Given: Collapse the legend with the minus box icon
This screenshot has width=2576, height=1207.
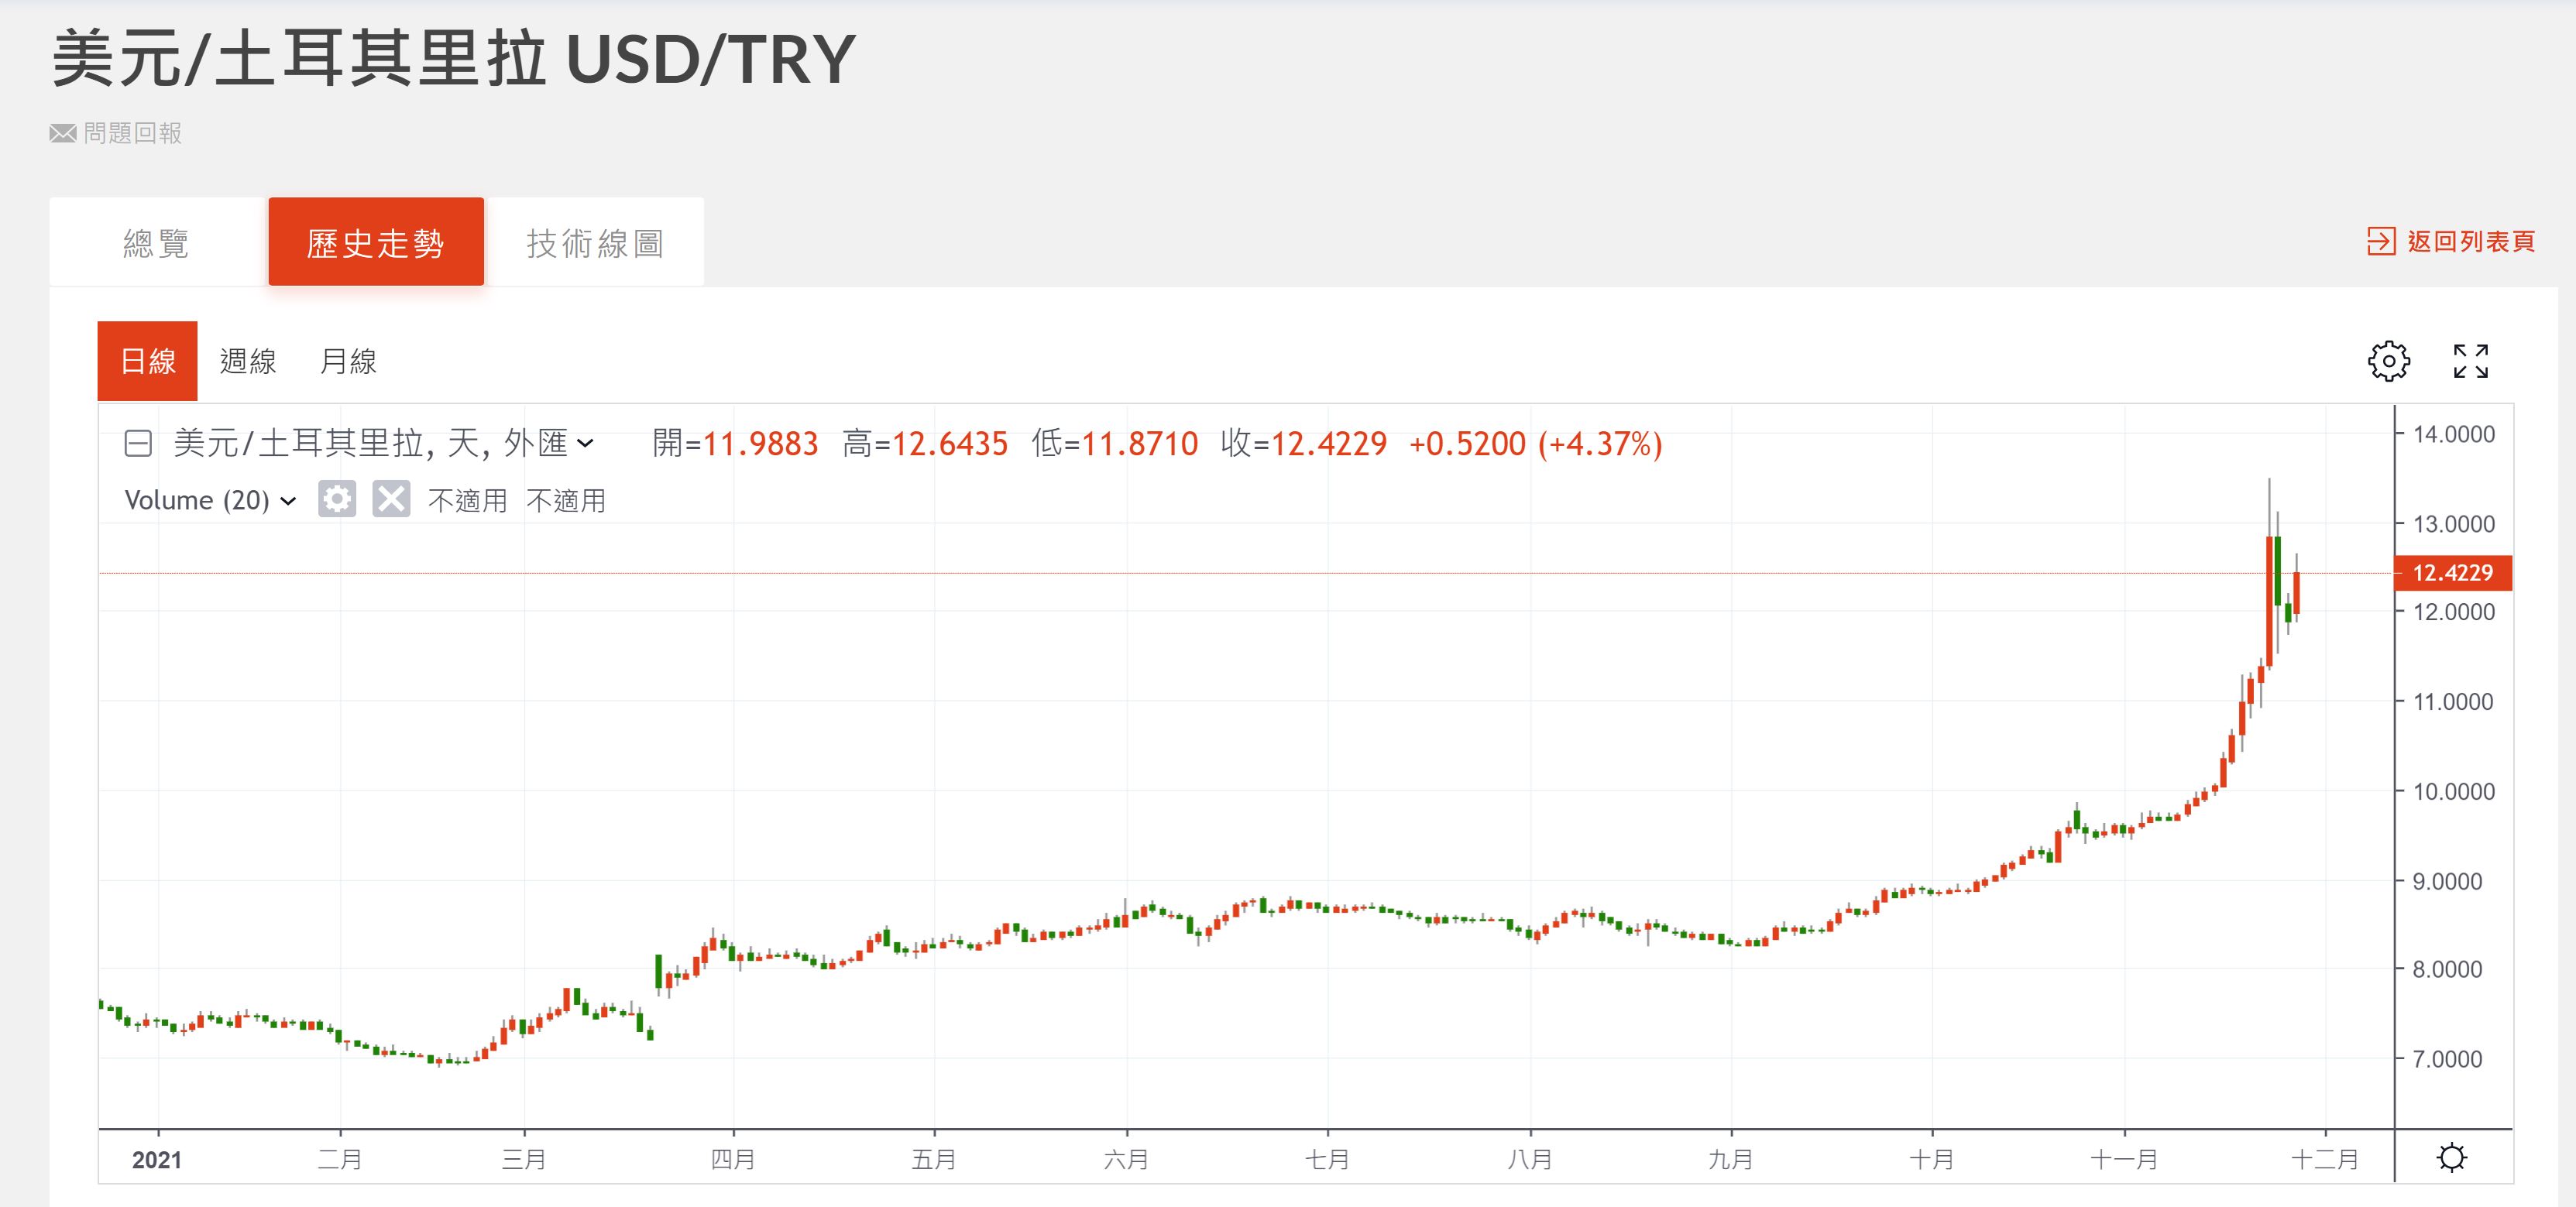Looking at the screenshot, I should 138,443.
